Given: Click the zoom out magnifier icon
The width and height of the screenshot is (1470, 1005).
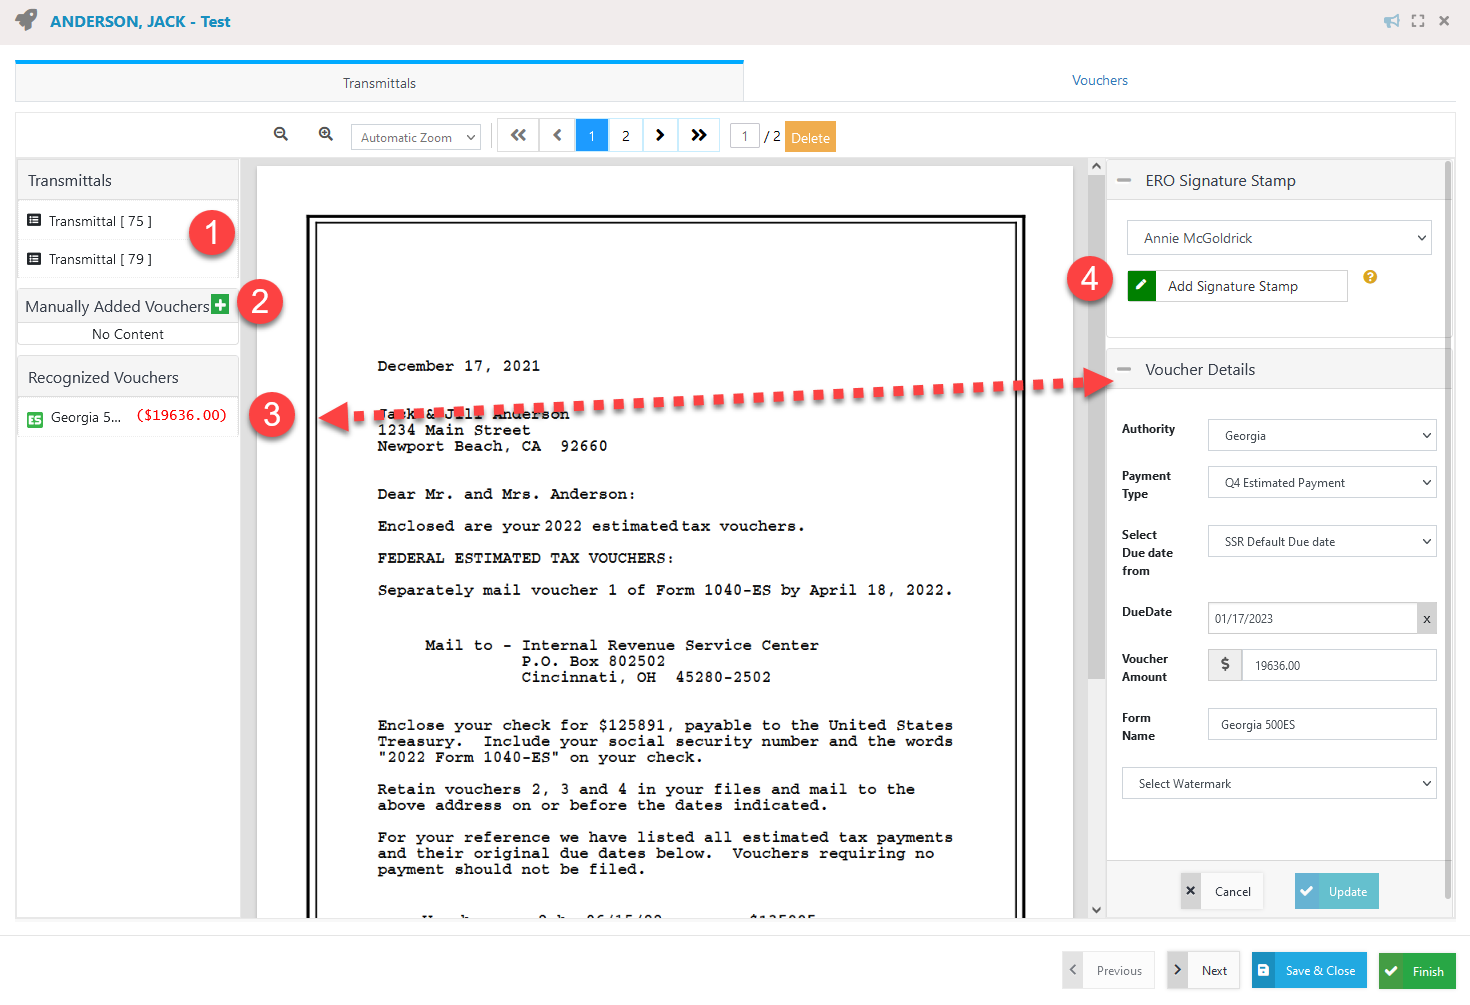Looking at the screenshot, I should 281,134.
